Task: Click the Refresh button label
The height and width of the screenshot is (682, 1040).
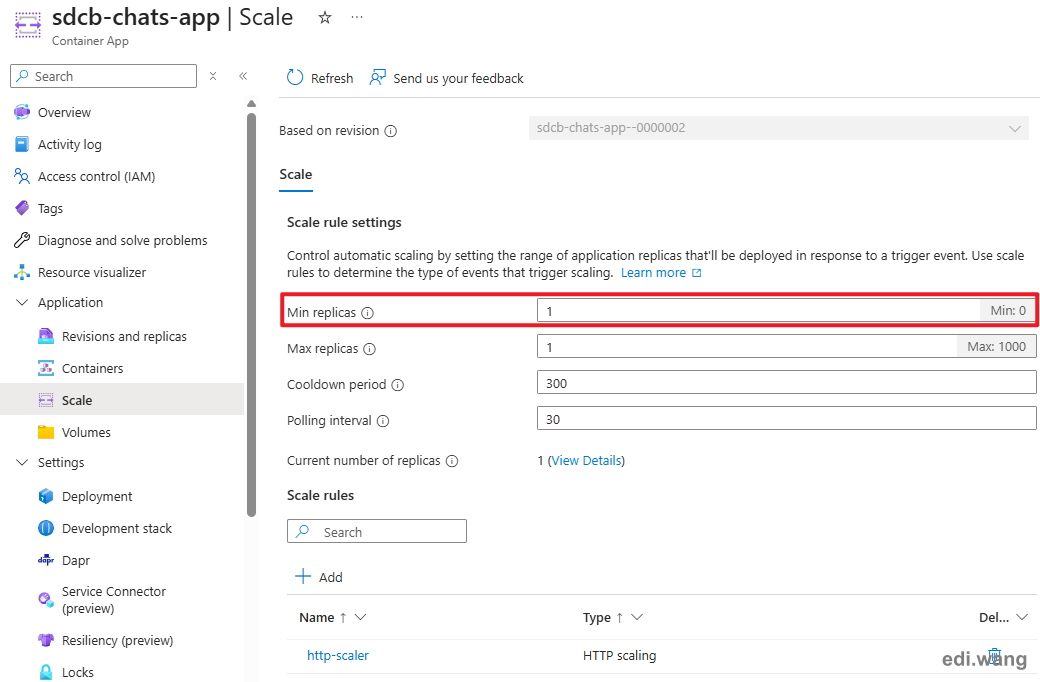Action: coord(332,78)
